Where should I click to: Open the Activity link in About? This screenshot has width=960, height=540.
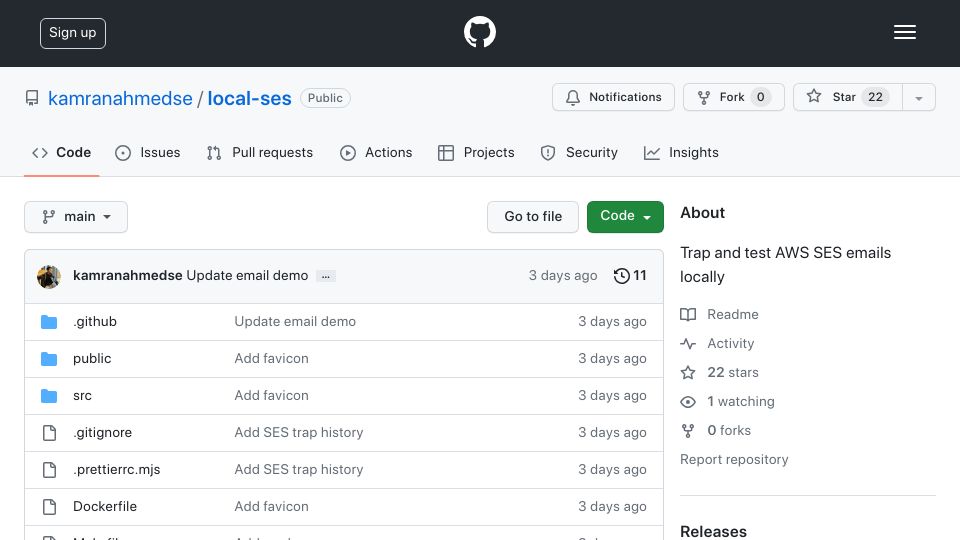(730, 343)
